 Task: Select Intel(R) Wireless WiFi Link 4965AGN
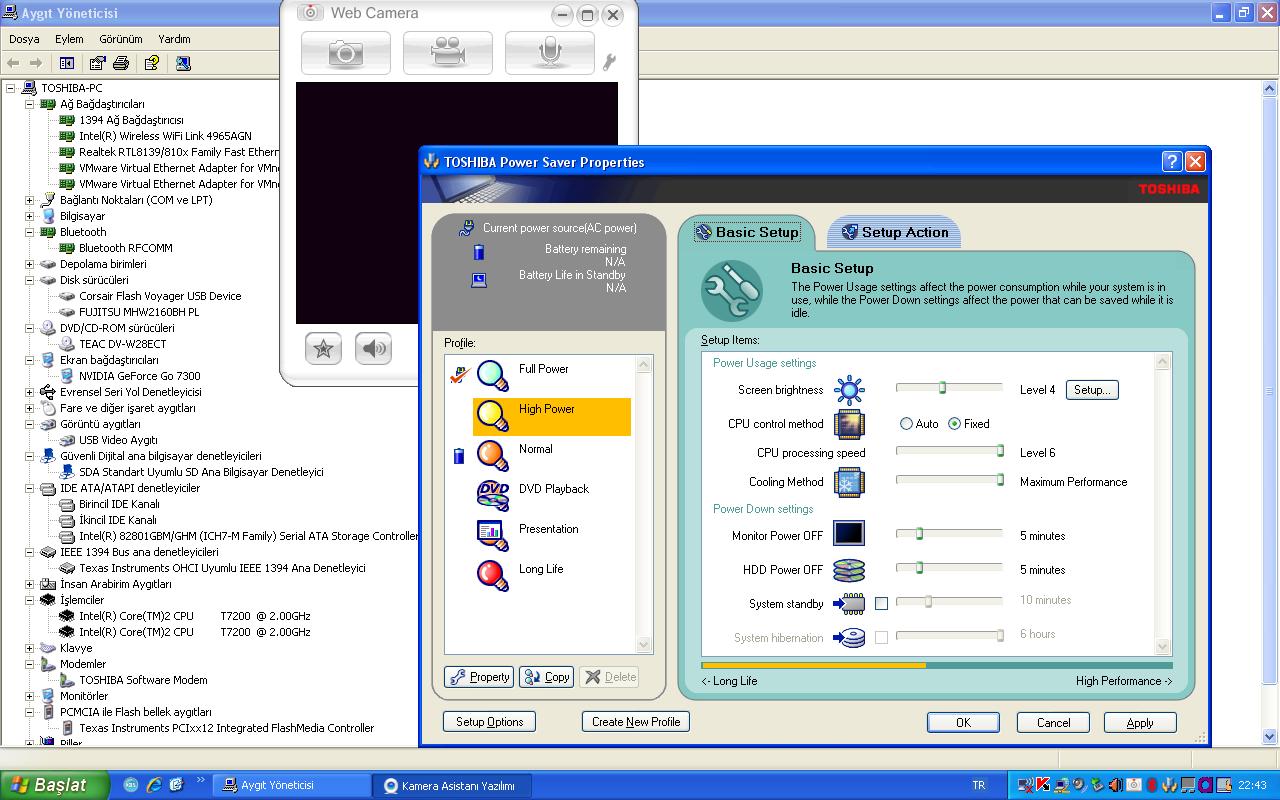point(165,136)
